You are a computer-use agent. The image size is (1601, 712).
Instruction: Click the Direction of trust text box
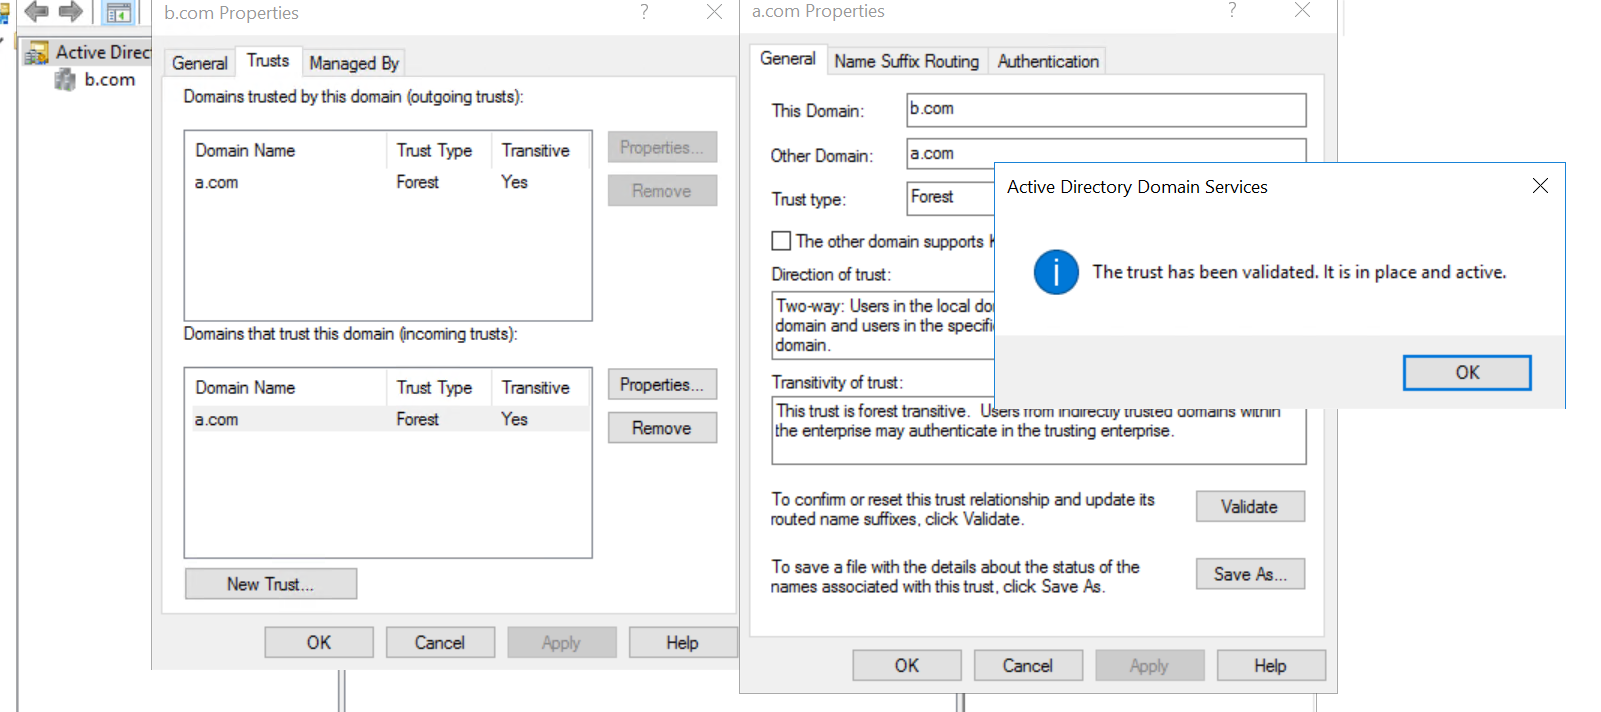884,325
